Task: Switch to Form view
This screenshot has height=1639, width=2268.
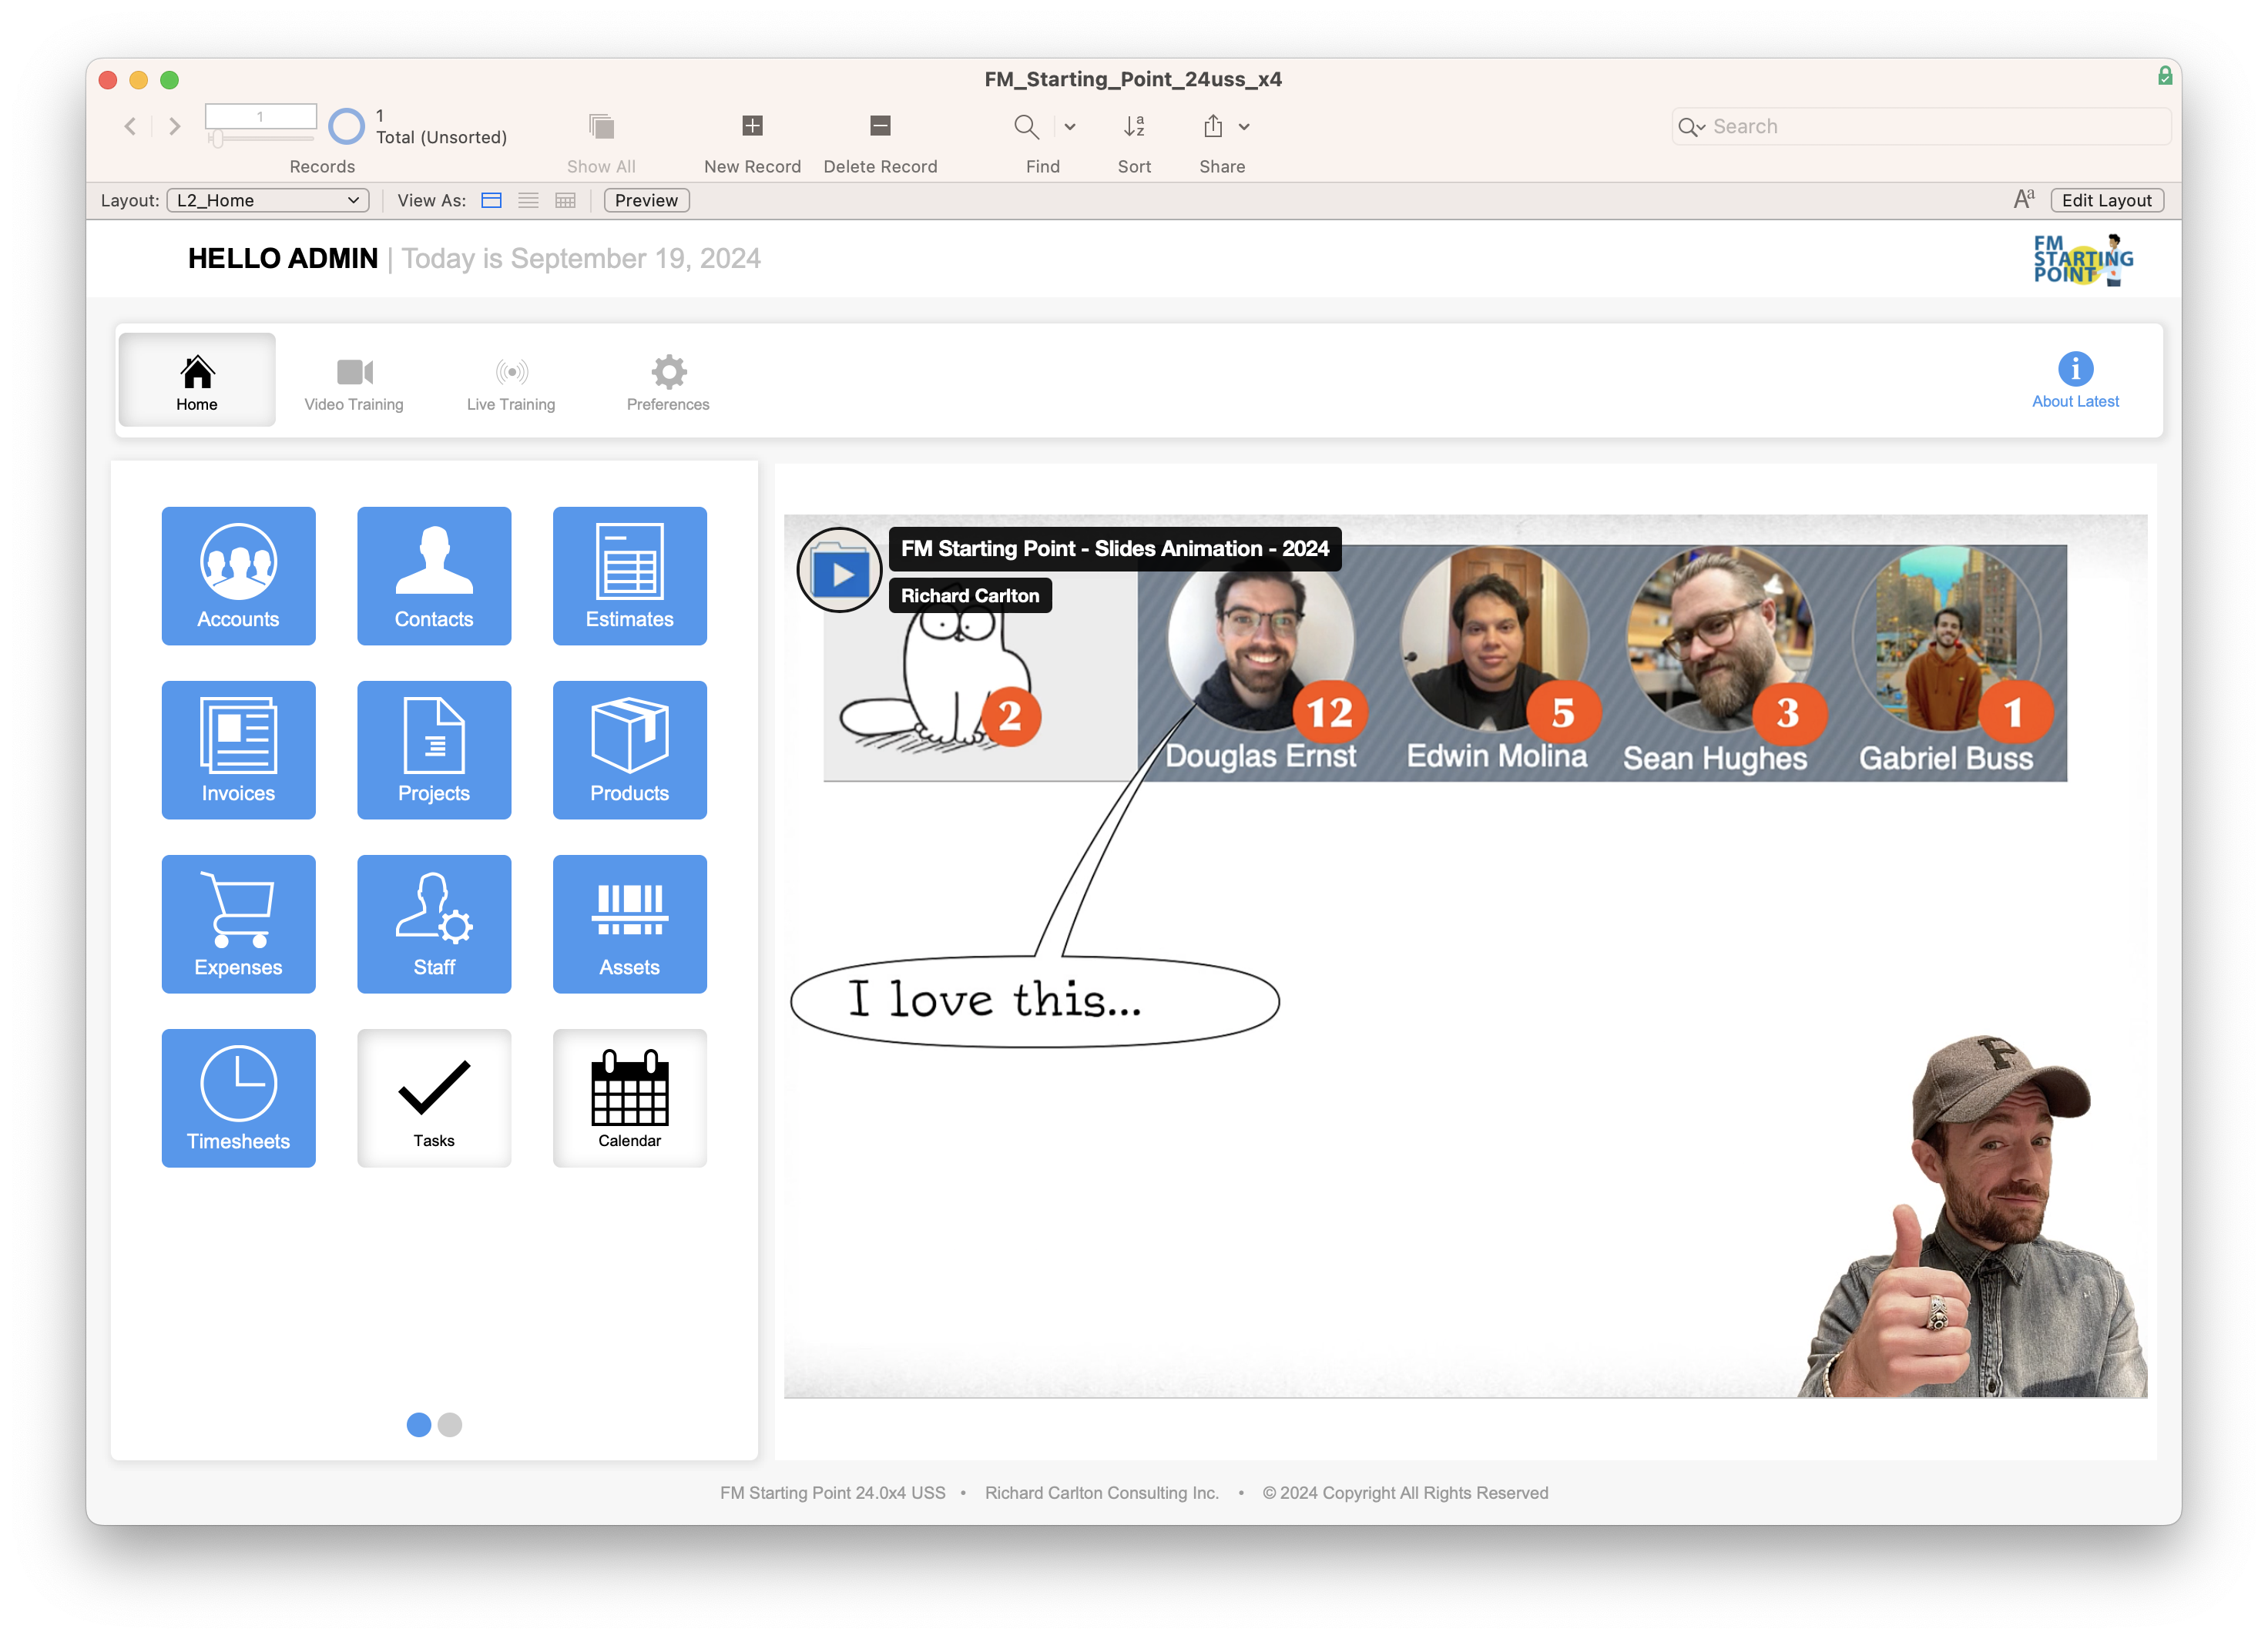Action: (x=491, y=200)
